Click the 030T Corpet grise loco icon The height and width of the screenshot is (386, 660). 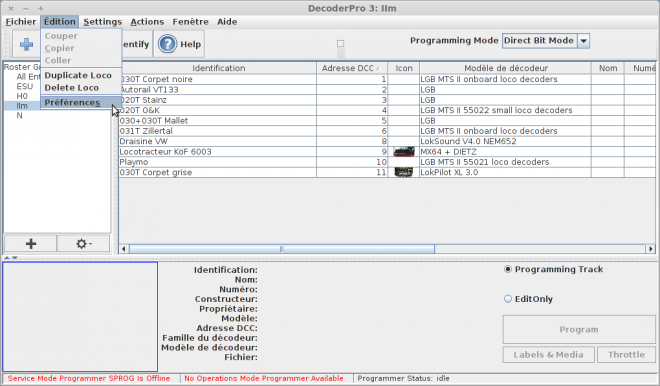[404, 172]
